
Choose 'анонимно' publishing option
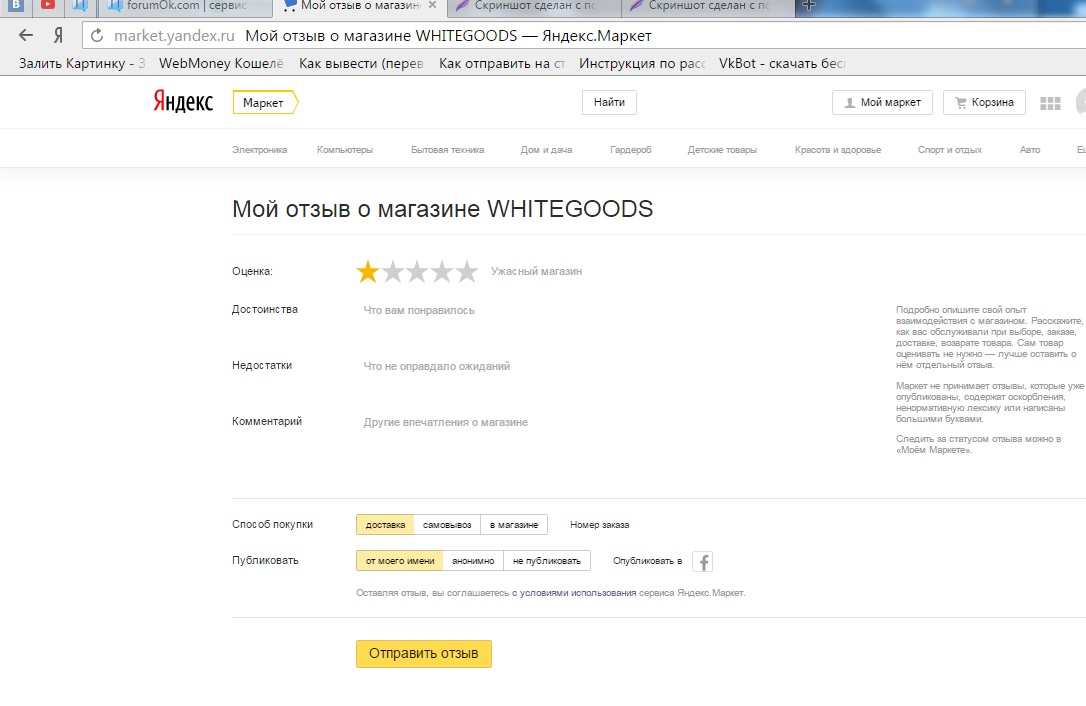pos(473,561)
